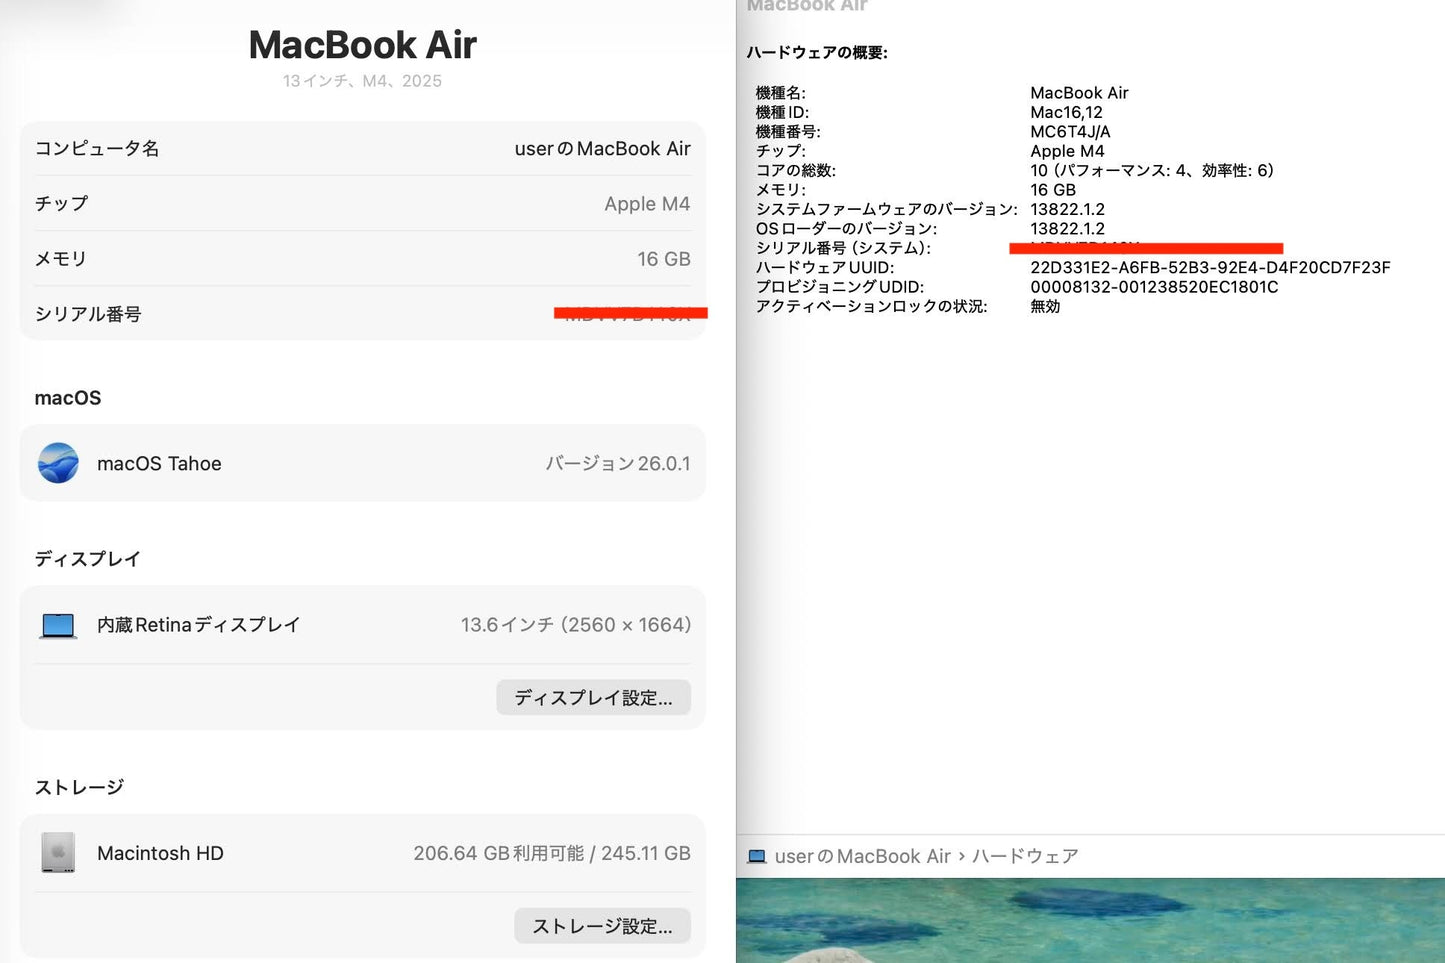Open ストレージ設定... button
The height and width of the screenshot is (963, 1445).
coord(602,926)
